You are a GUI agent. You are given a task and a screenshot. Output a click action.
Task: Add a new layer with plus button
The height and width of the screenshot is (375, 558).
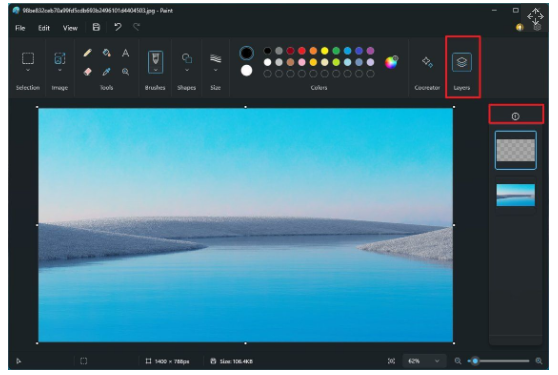pyautogui.click(x=515, y=116)
